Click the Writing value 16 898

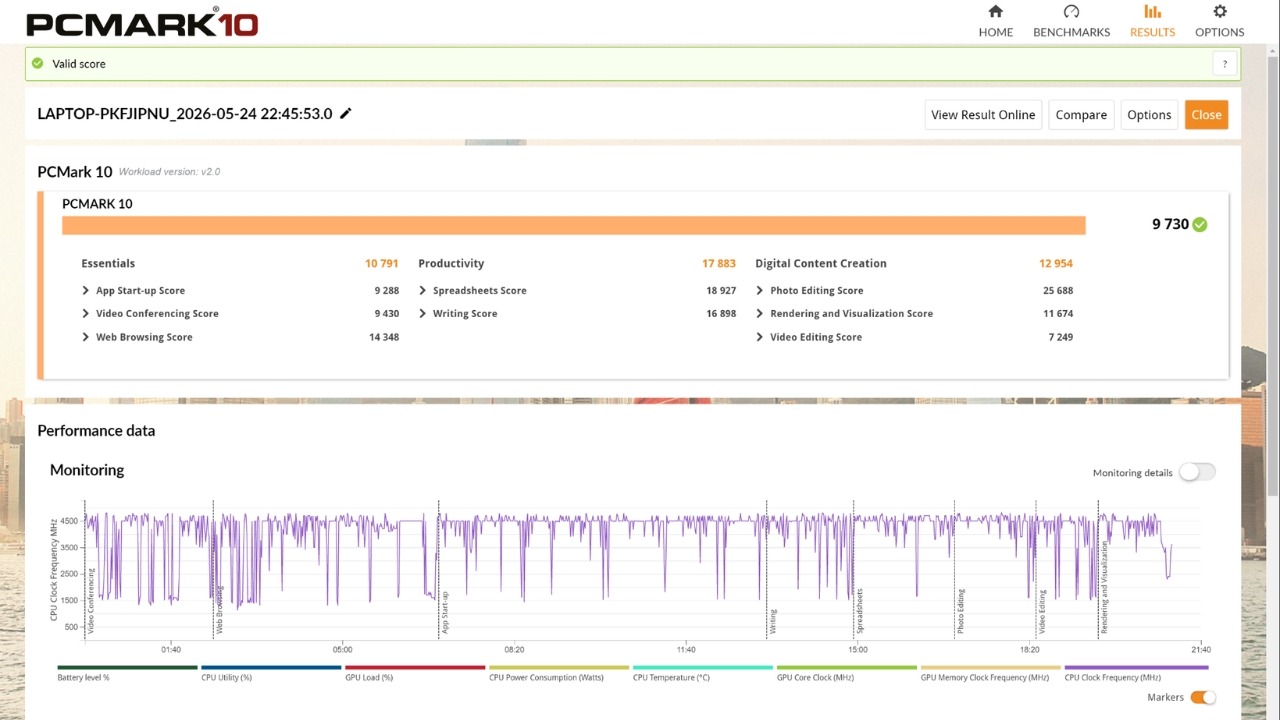point(721,313)
